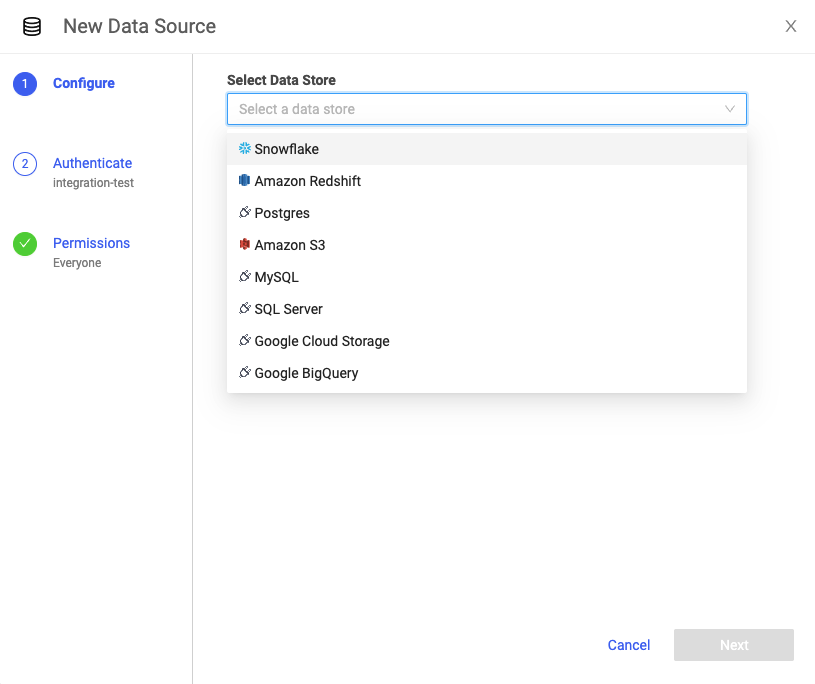Screen dimensions: 815x684
Task: Choose Snowflake from the list
Action: pyautogui.click(x=287, y=149)
